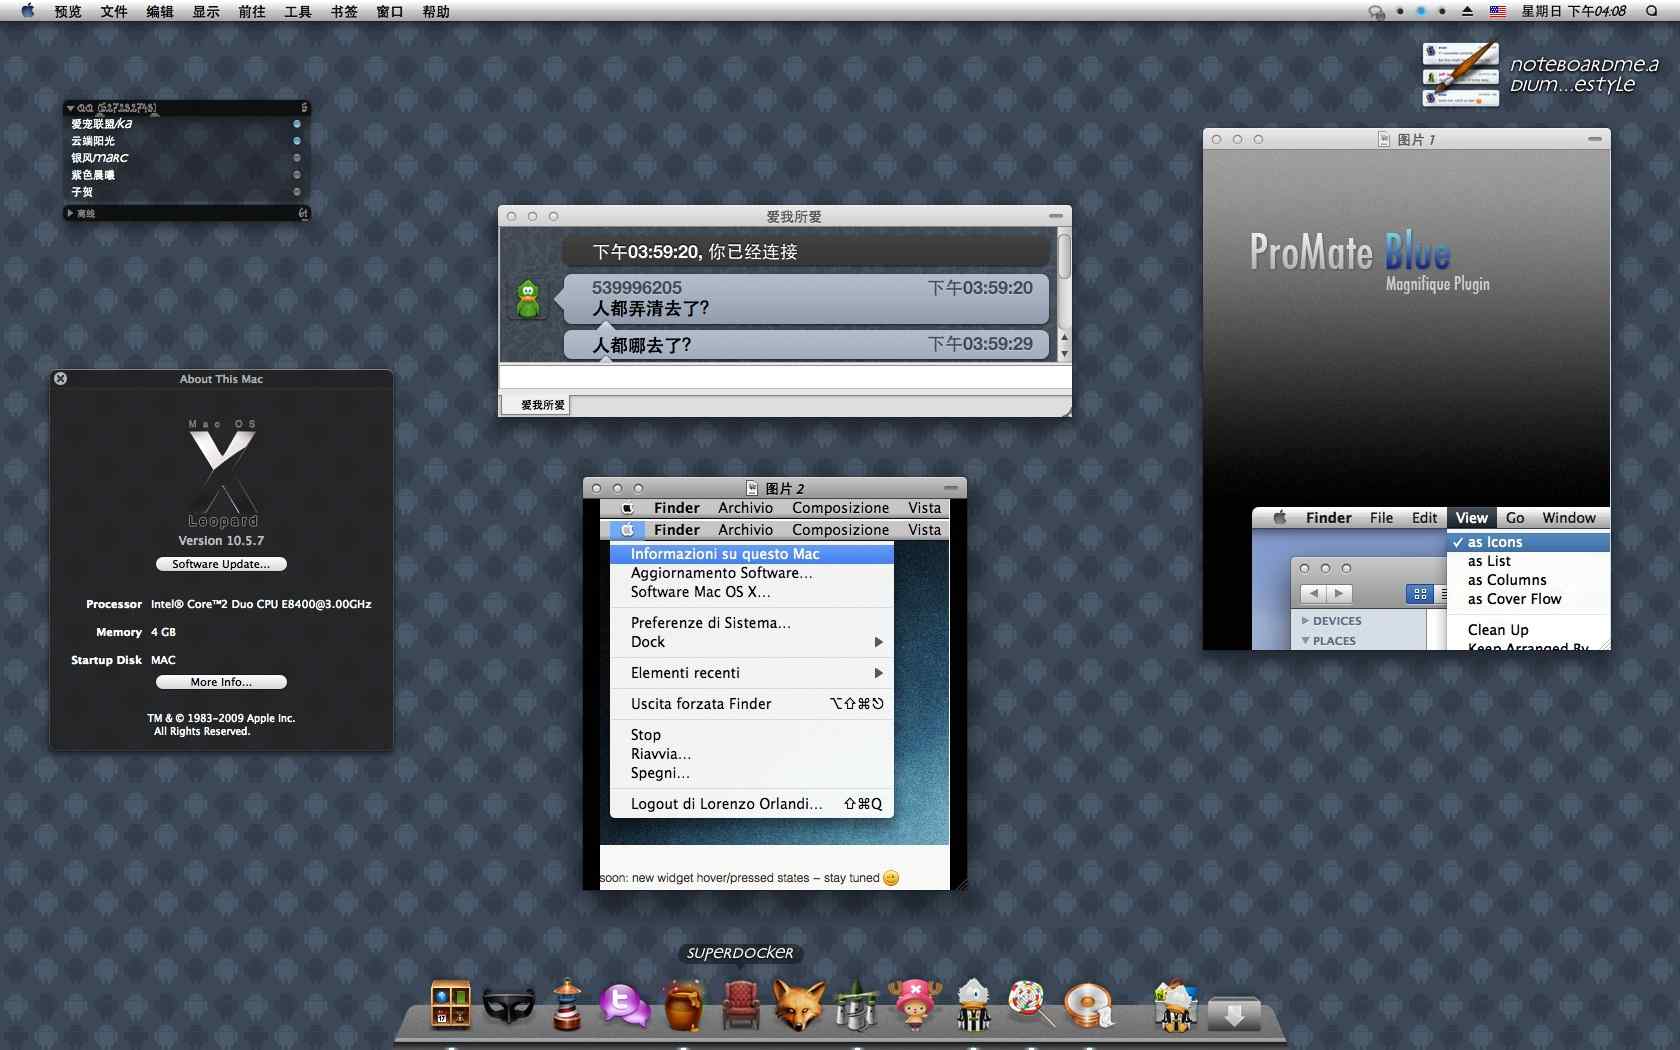
Task: Open the pink-hat reindeer character dock icon
Action: click(914, 1004)
